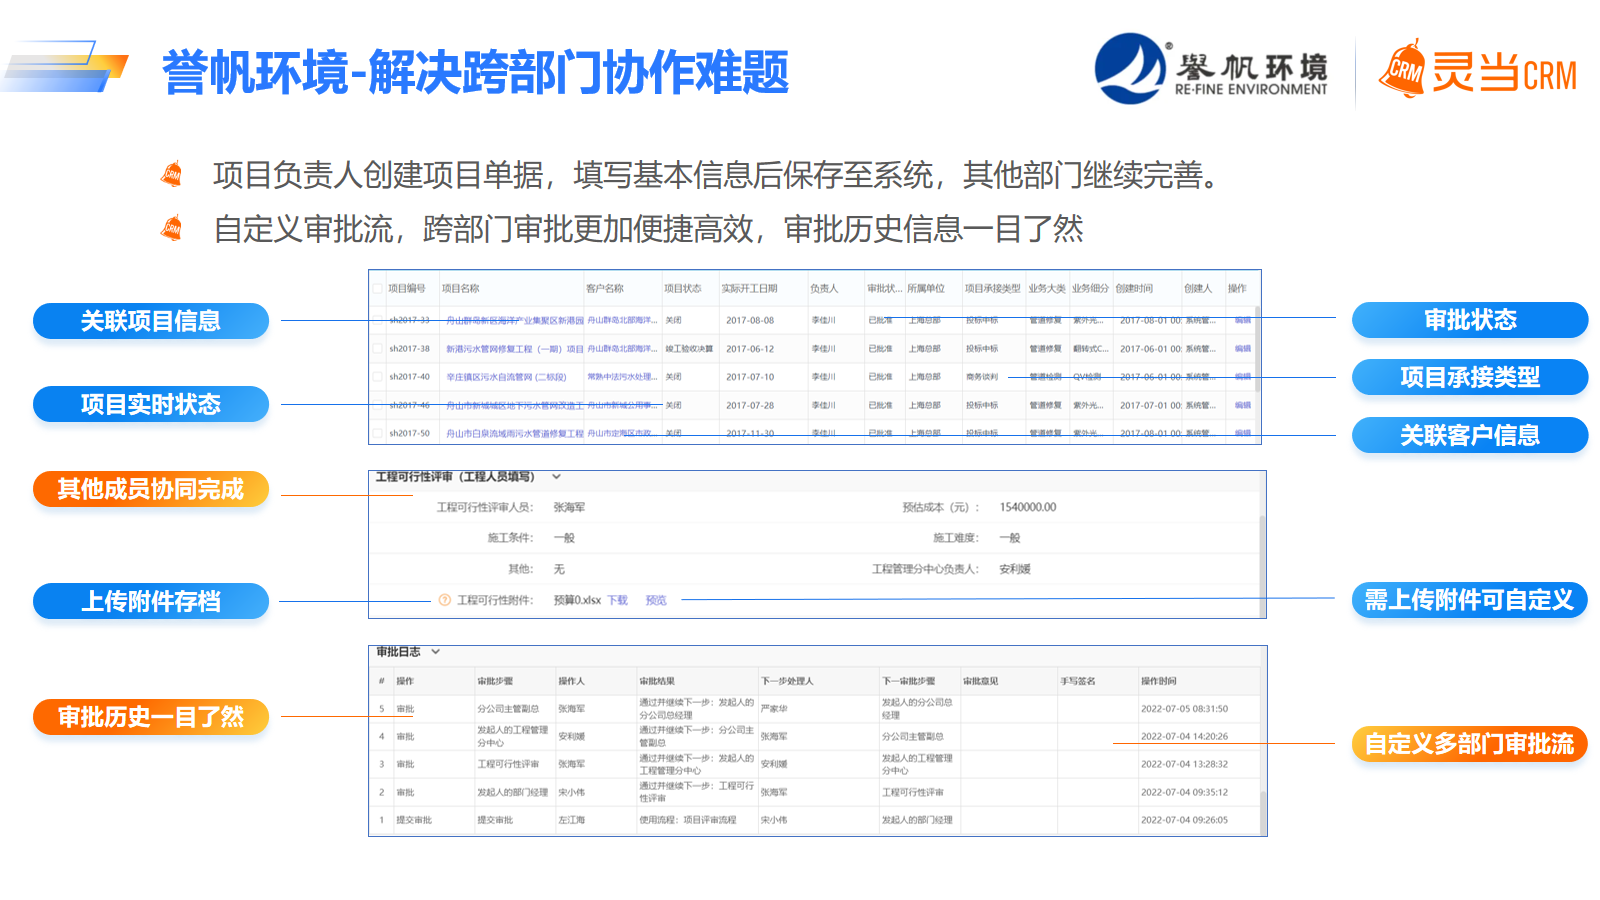The image size is (1600, 900).
Task: Click 编辑 in the sh2017-38 row
Action: tap(1242, 349)
